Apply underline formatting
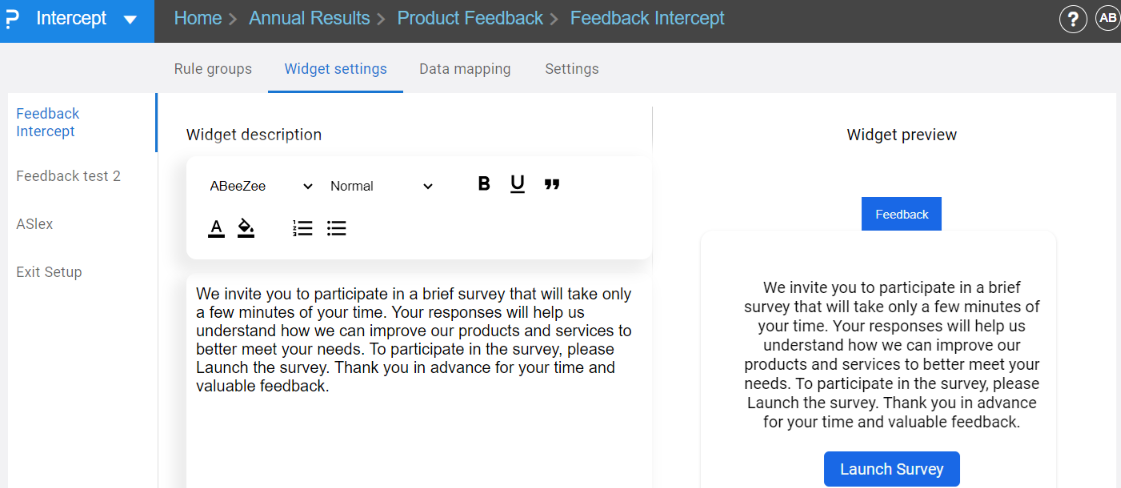1121x488 pixels. pos(518,184)
